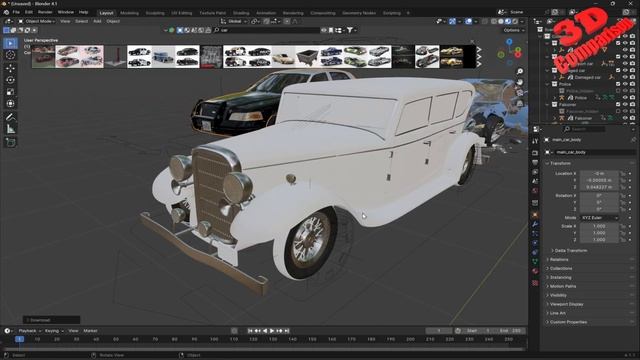Hide Police collection with eye icon
640x360 pixels.
click(x=625, y=84)
